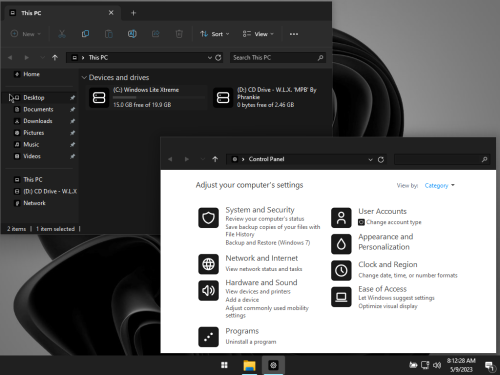Open the Network and Internet globe icon
The width and height of the screenshot is (500, 375).
[x=208, y=264]
